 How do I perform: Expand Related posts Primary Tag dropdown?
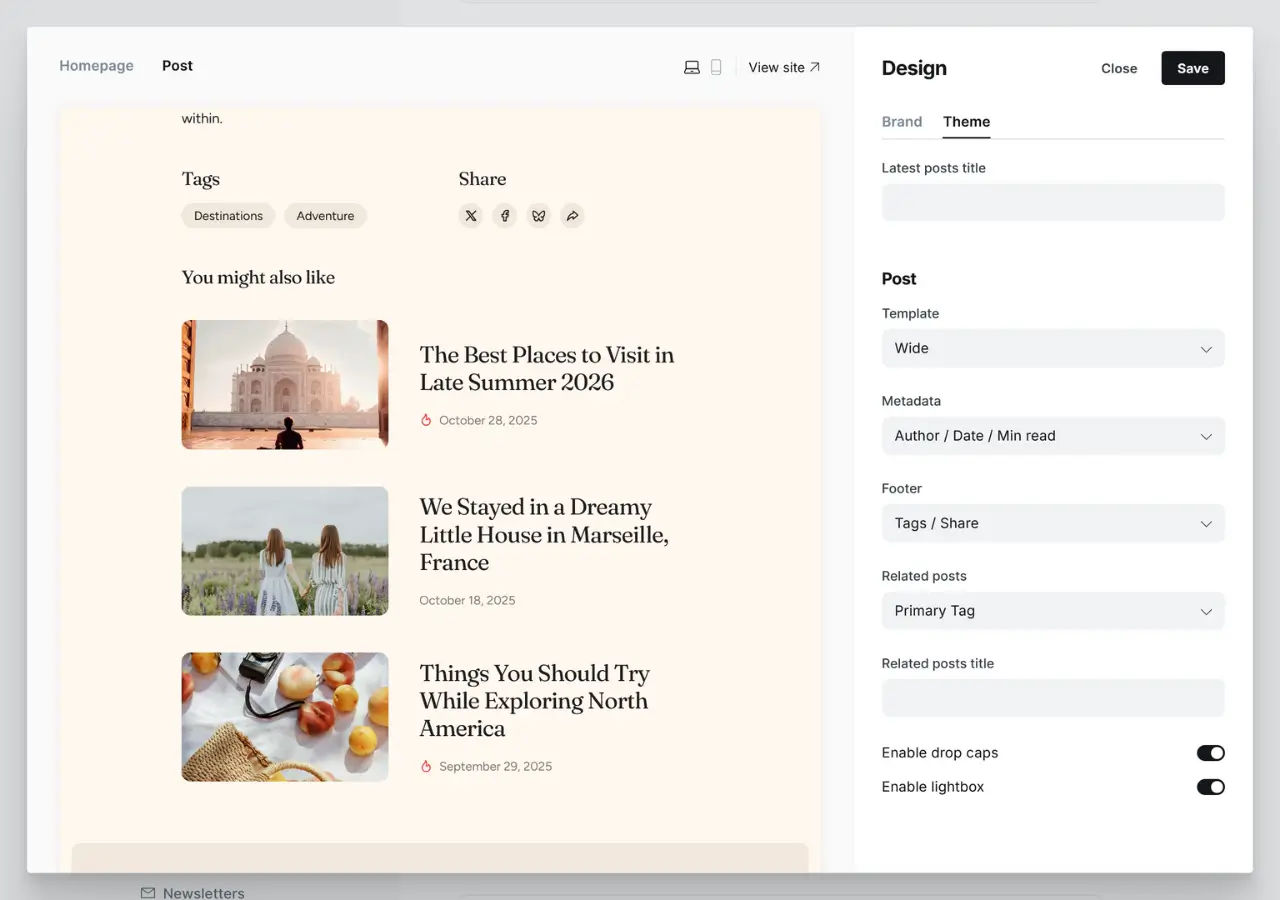coord(1052,611)
